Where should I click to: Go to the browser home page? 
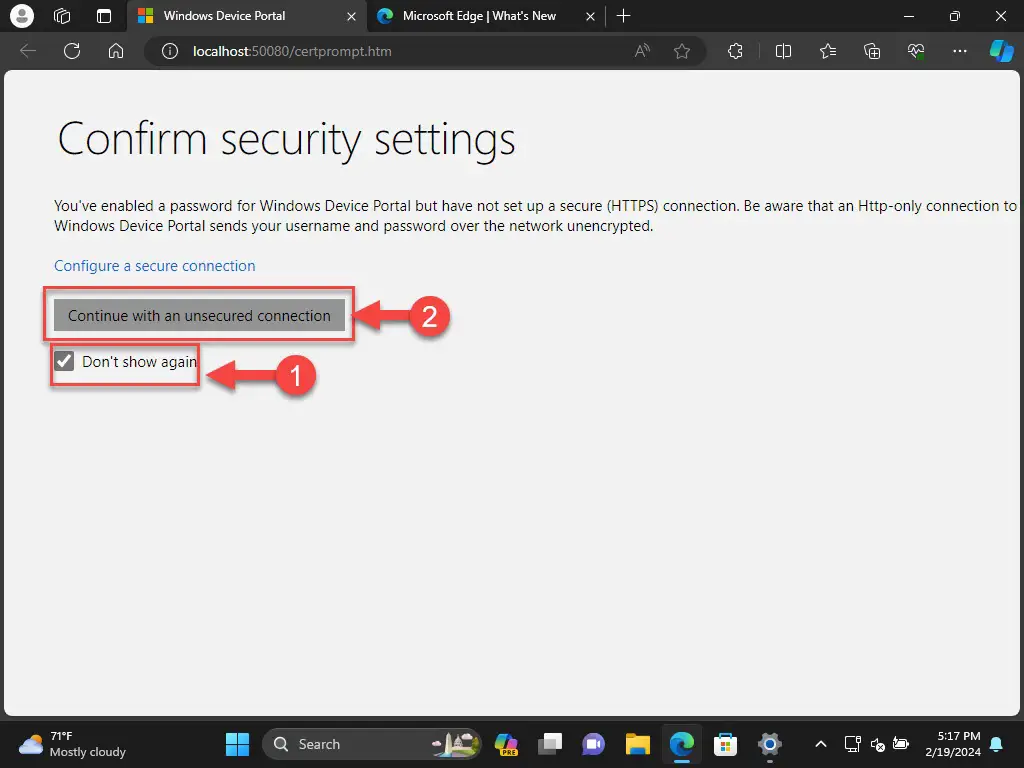pyautogui.click(x=116, y=51)
